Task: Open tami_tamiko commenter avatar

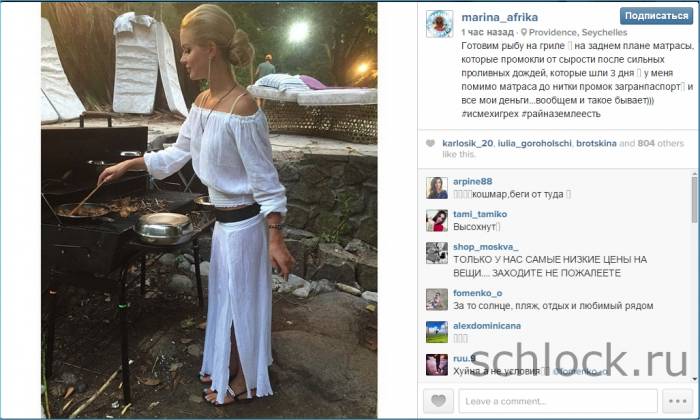Action: tap(437, 220)
